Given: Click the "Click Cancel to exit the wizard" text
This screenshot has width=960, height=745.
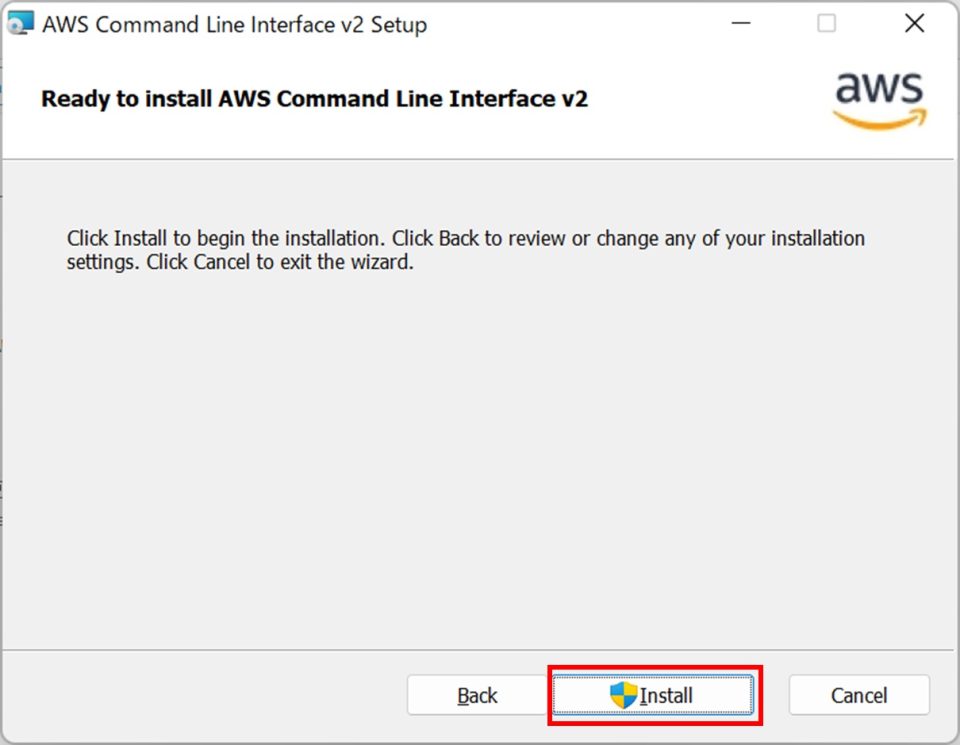Looking at the screenshot, I should pos(279,265).
